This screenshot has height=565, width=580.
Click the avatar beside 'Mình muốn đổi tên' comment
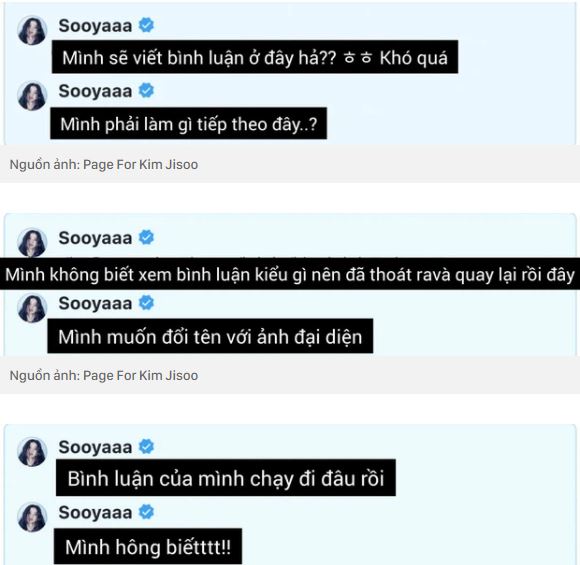[32, 308]
